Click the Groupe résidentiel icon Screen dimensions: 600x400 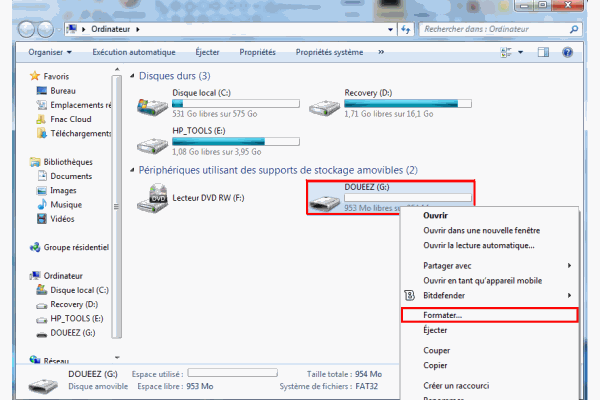35,247
